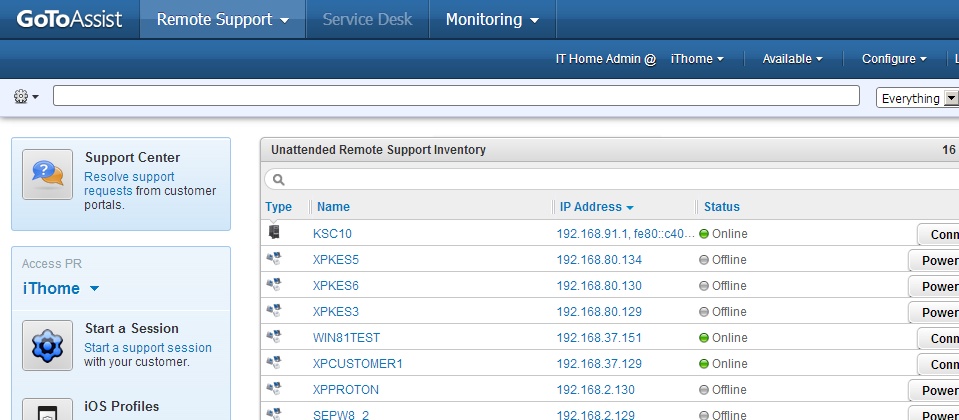Expand the Available status dropdown
Image resolution: width=959 pixels, height=420 pixels.
(792, 59)
